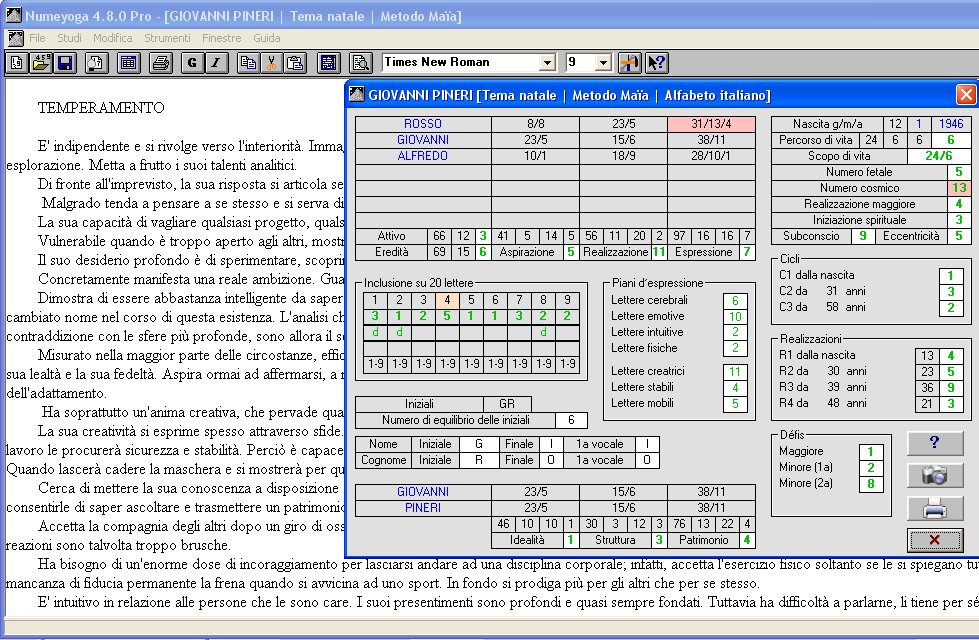This screenshot has width=979, height=640.
Task: Click the printer button in the Tema natale dialog
Action: point(935,508)
